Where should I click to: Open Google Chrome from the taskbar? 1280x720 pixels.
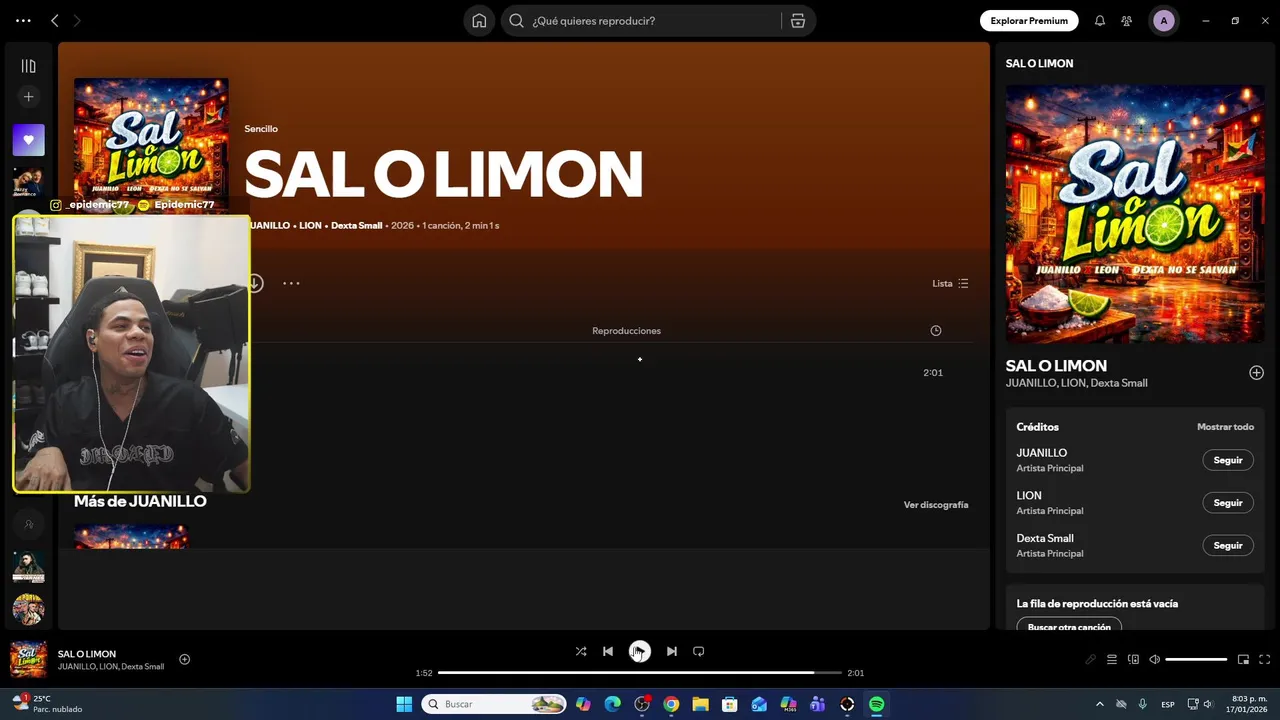pyautogui.click(x=671, y=704)
